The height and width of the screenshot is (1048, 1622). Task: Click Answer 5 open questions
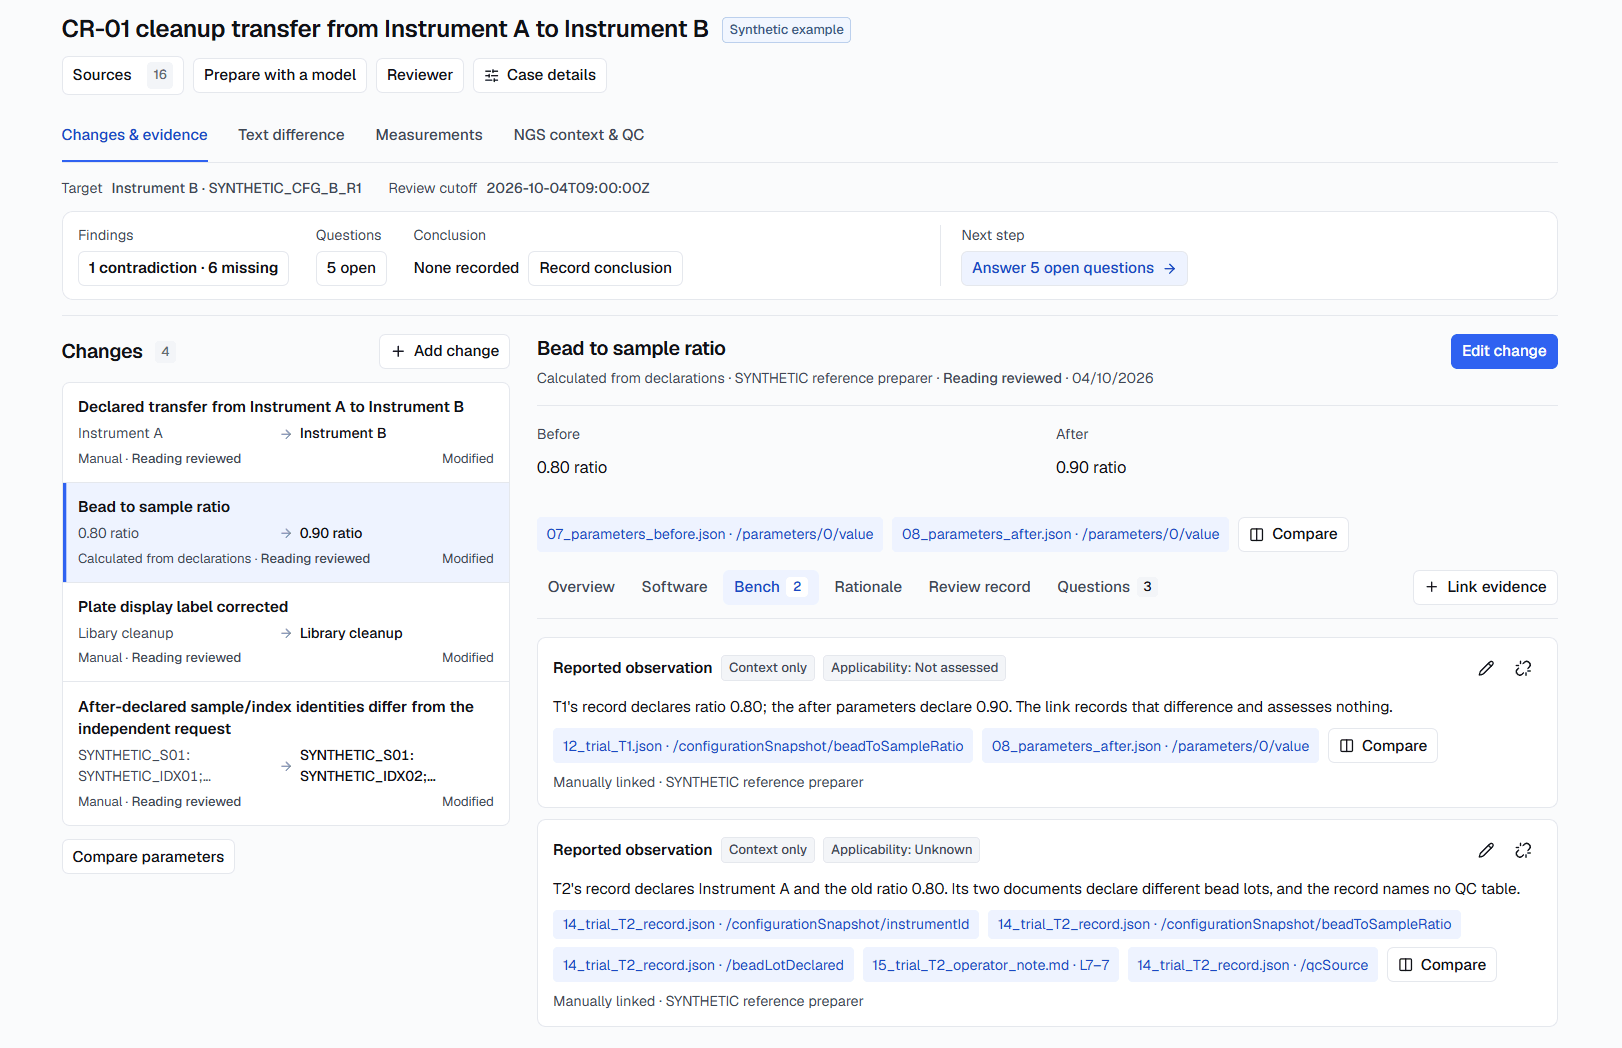1074,268
